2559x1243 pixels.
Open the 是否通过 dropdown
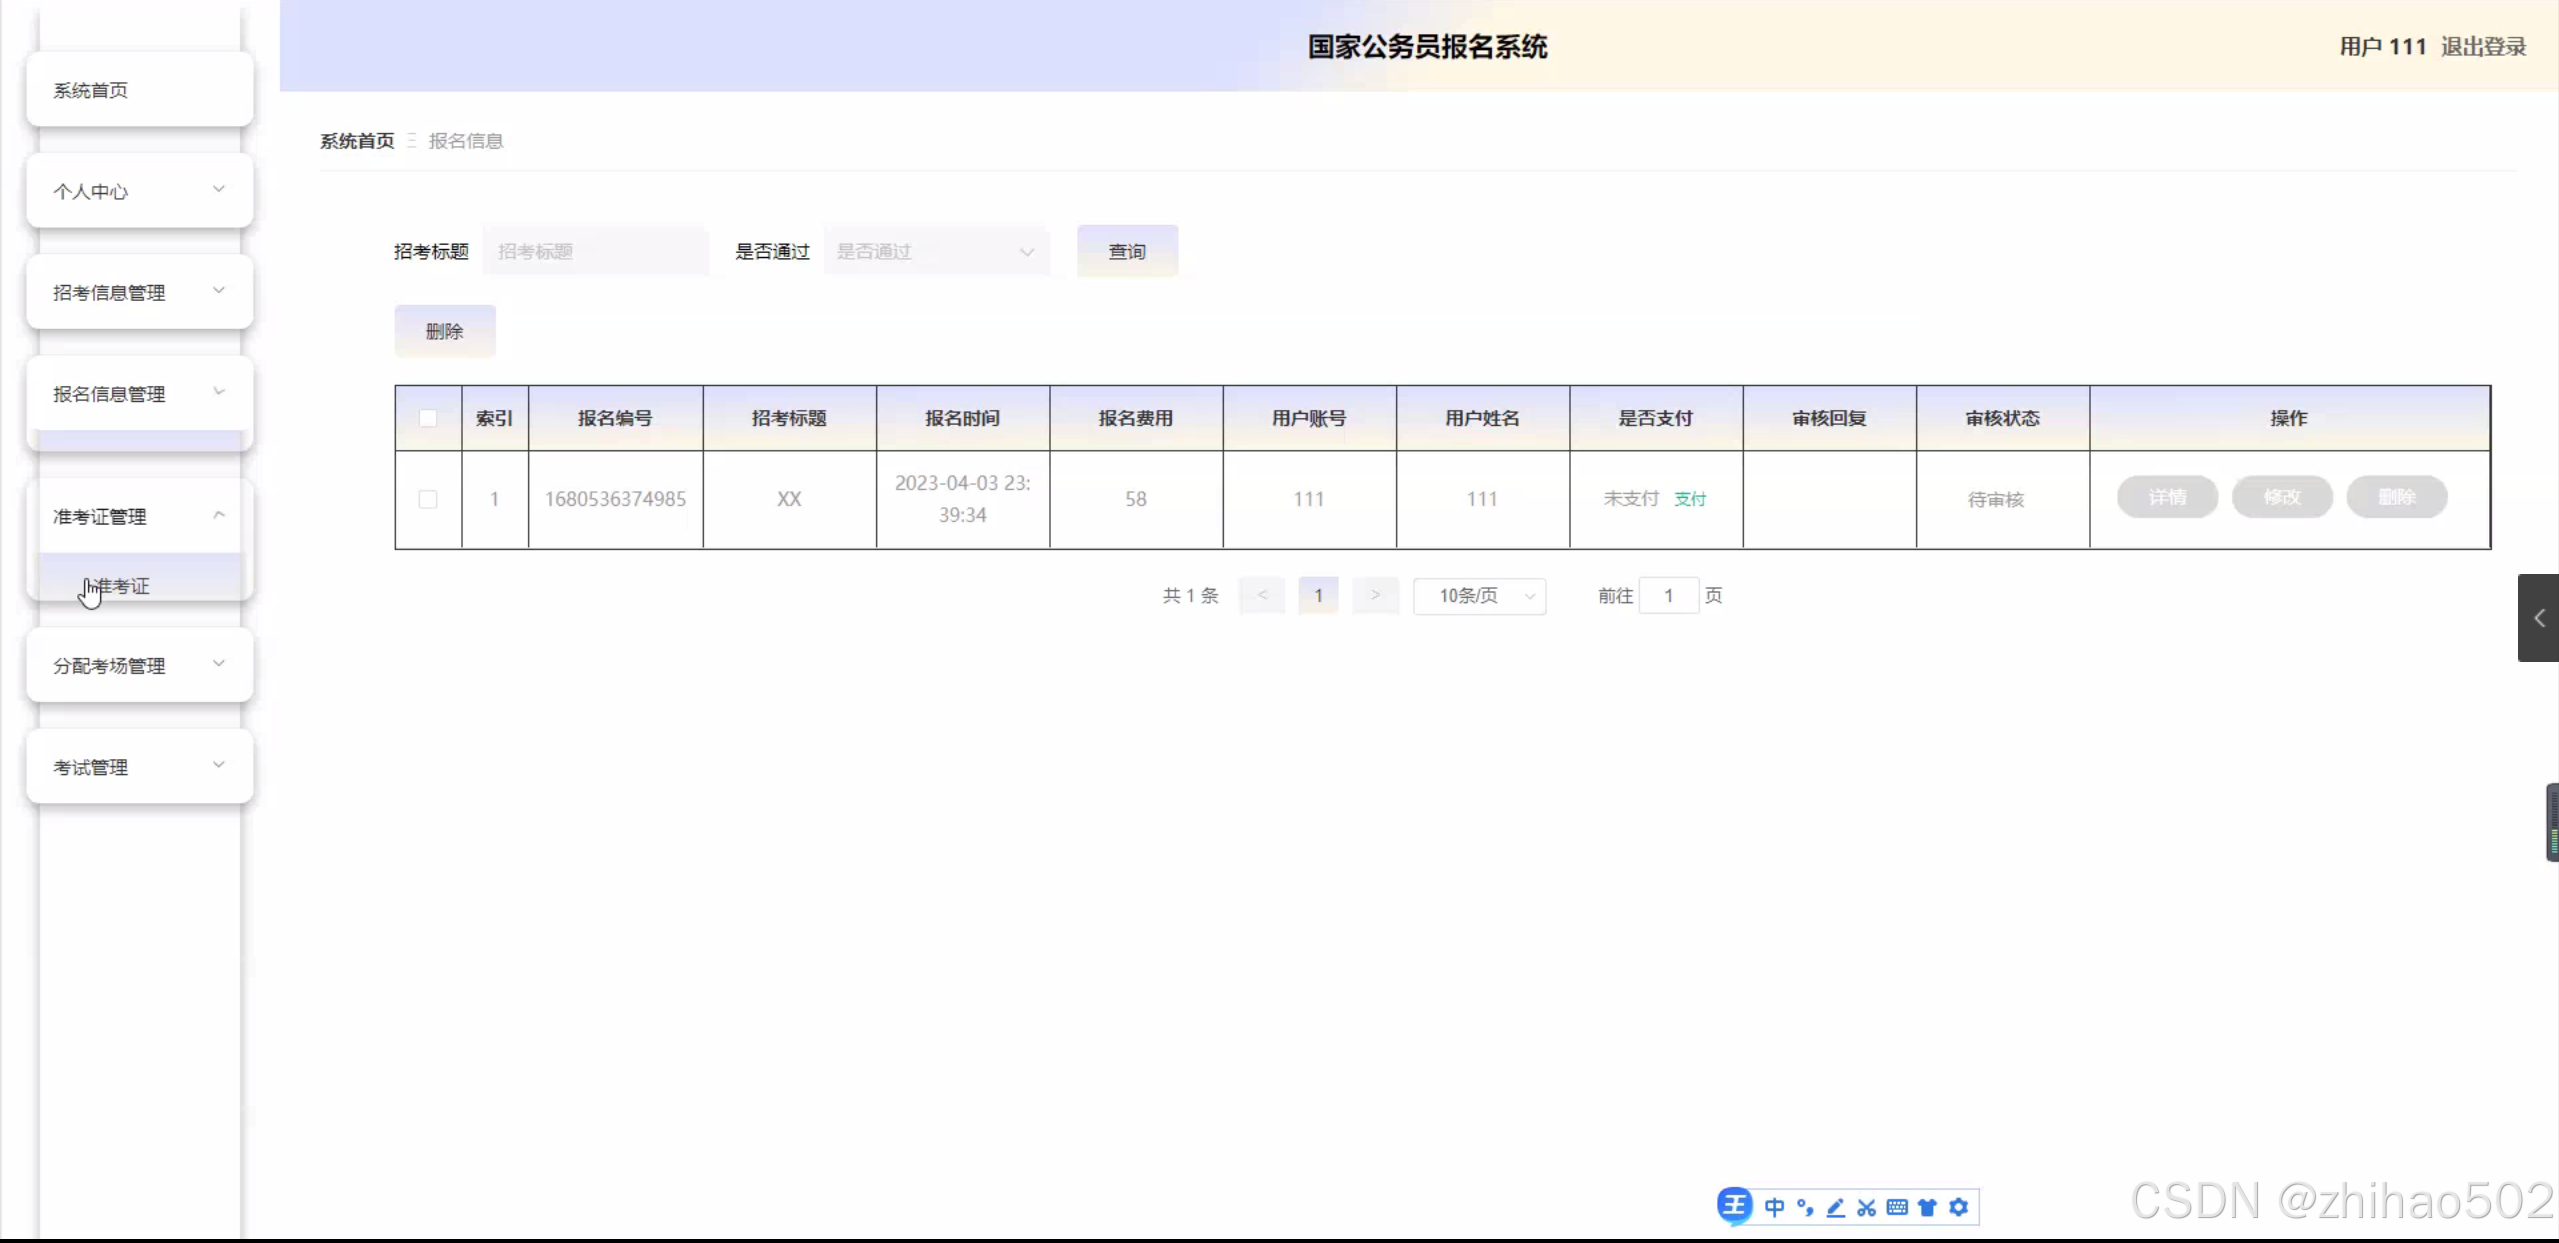point(936,252)
